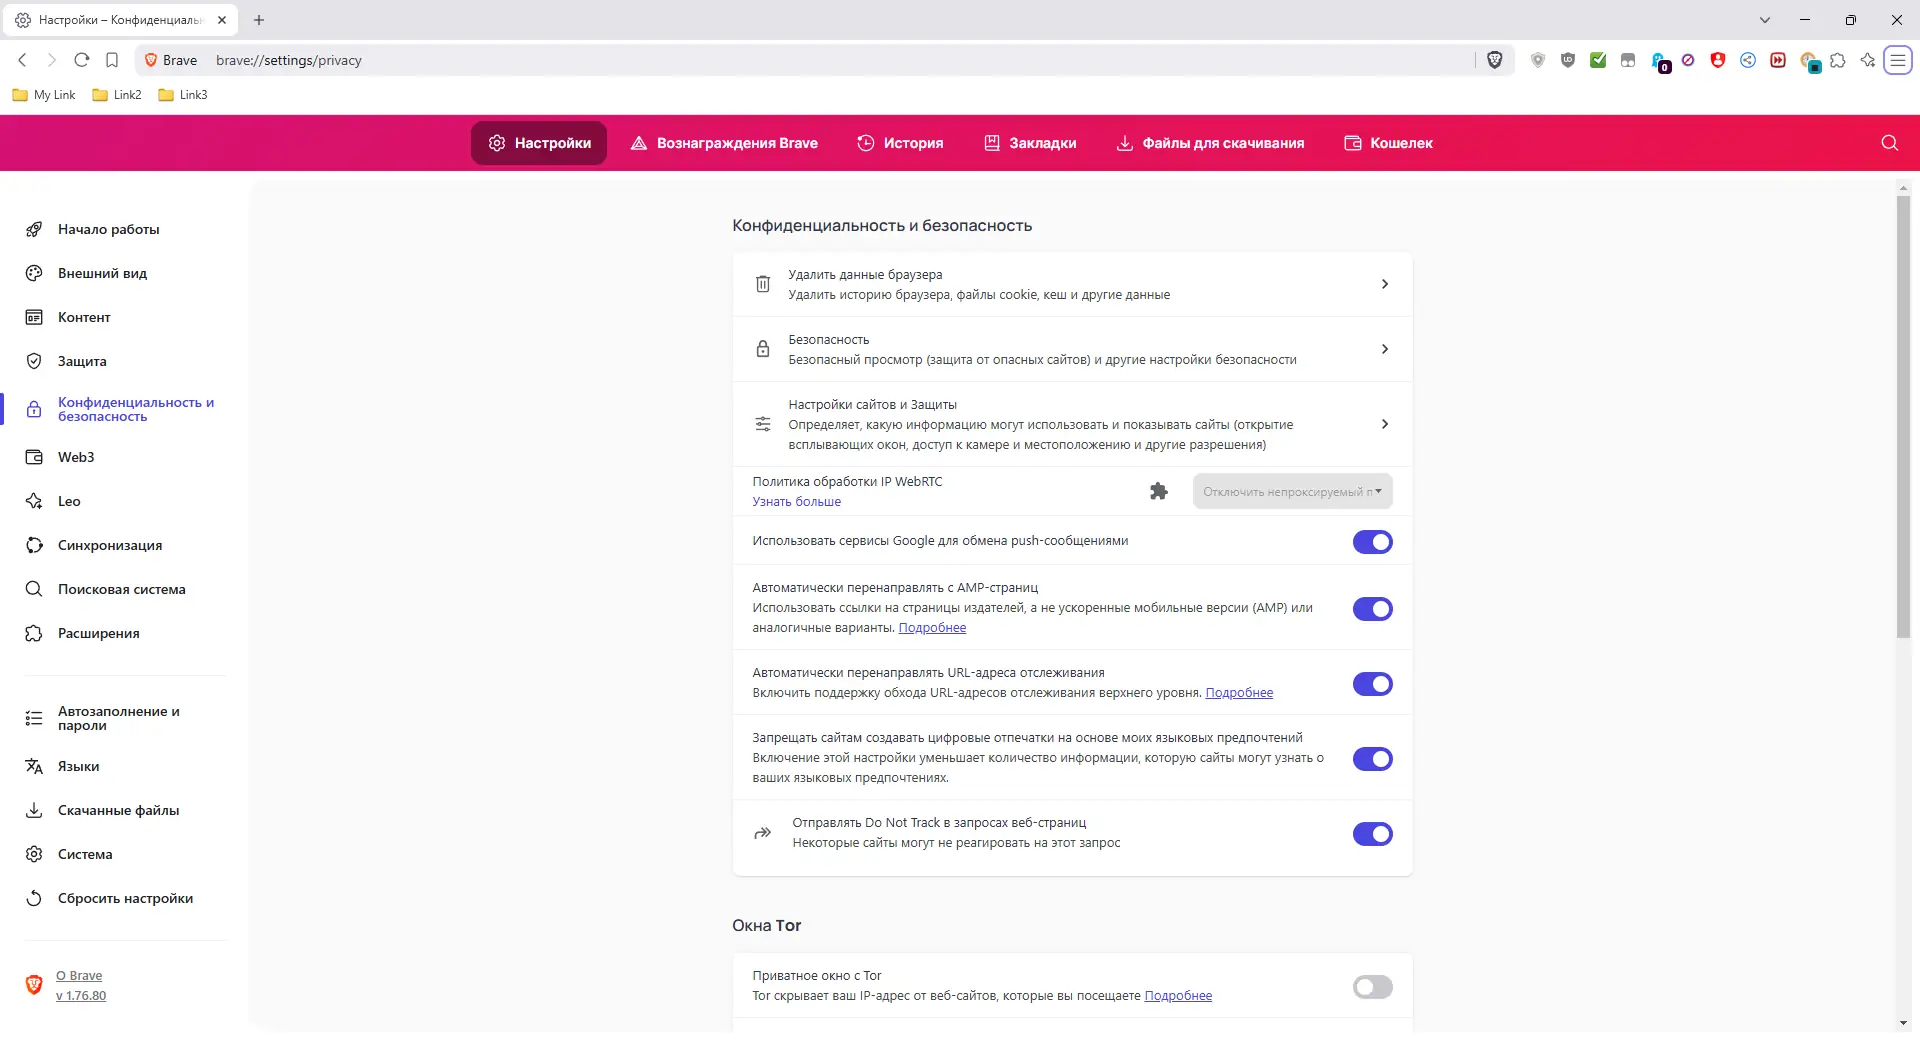Enable private window with Tor
1920x1040 pixels.
(x=1372, y=987)
